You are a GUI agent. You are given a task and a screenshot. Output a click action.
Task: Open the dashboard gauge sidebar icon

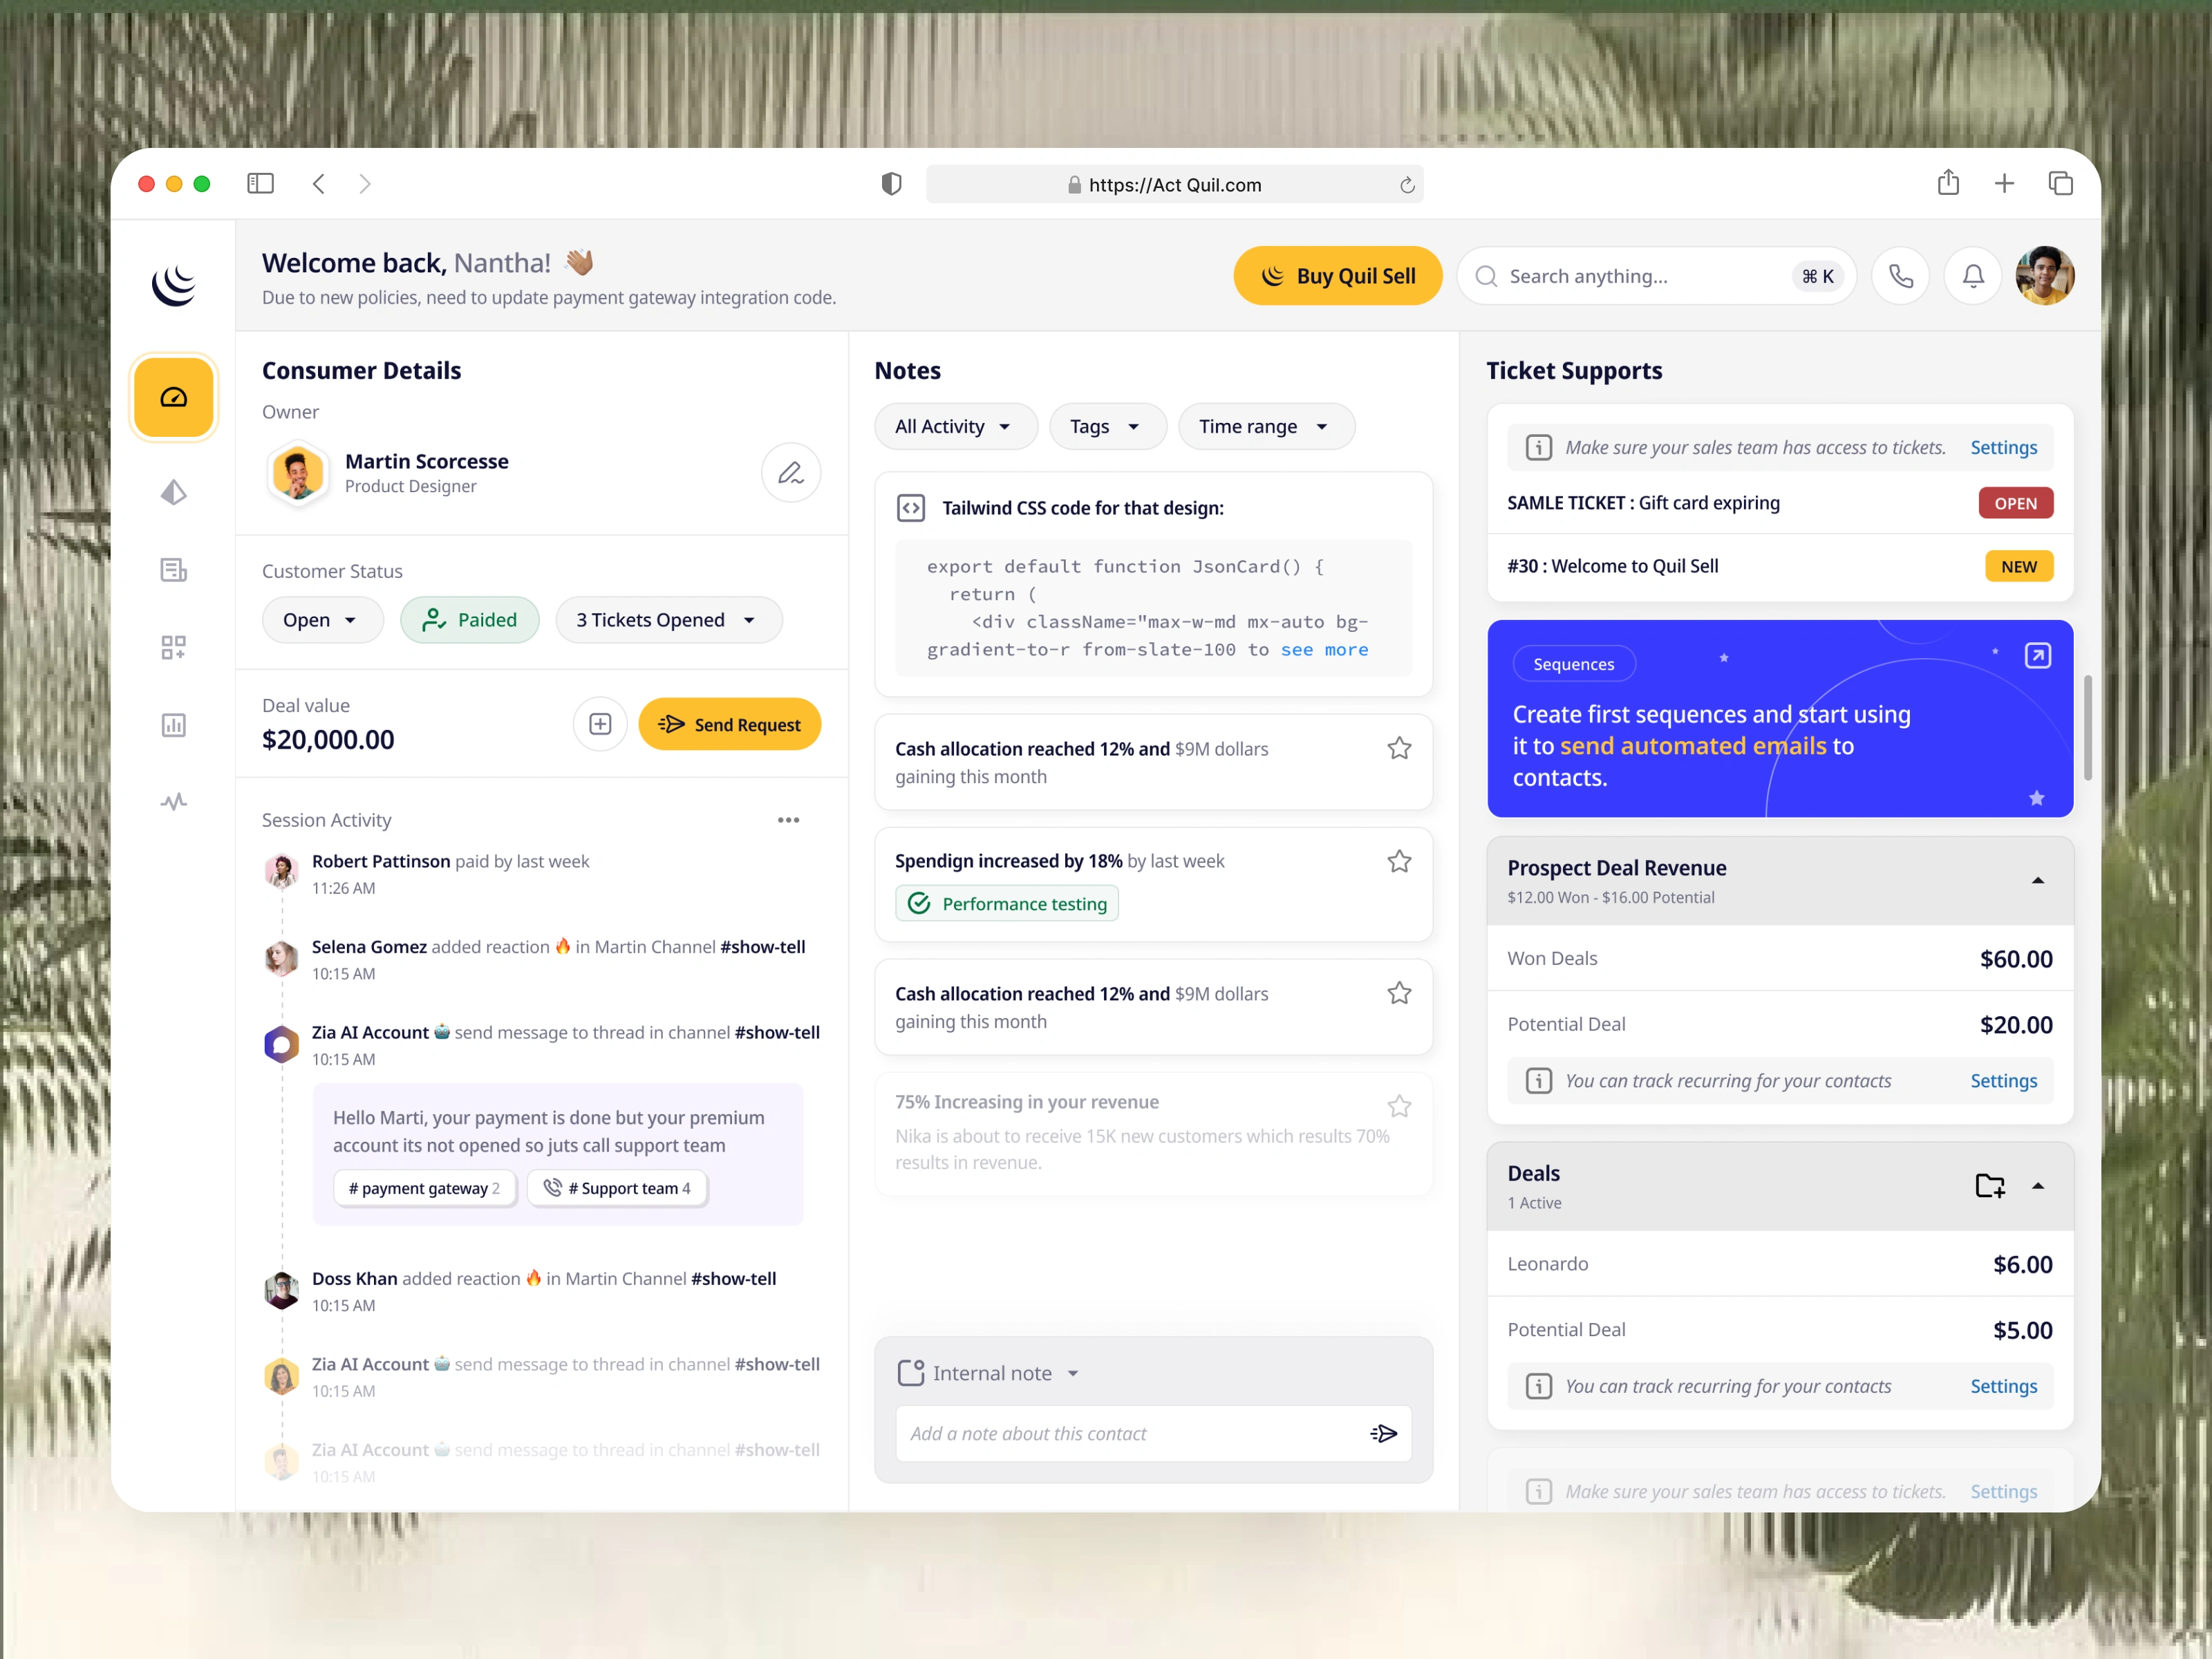173,397
